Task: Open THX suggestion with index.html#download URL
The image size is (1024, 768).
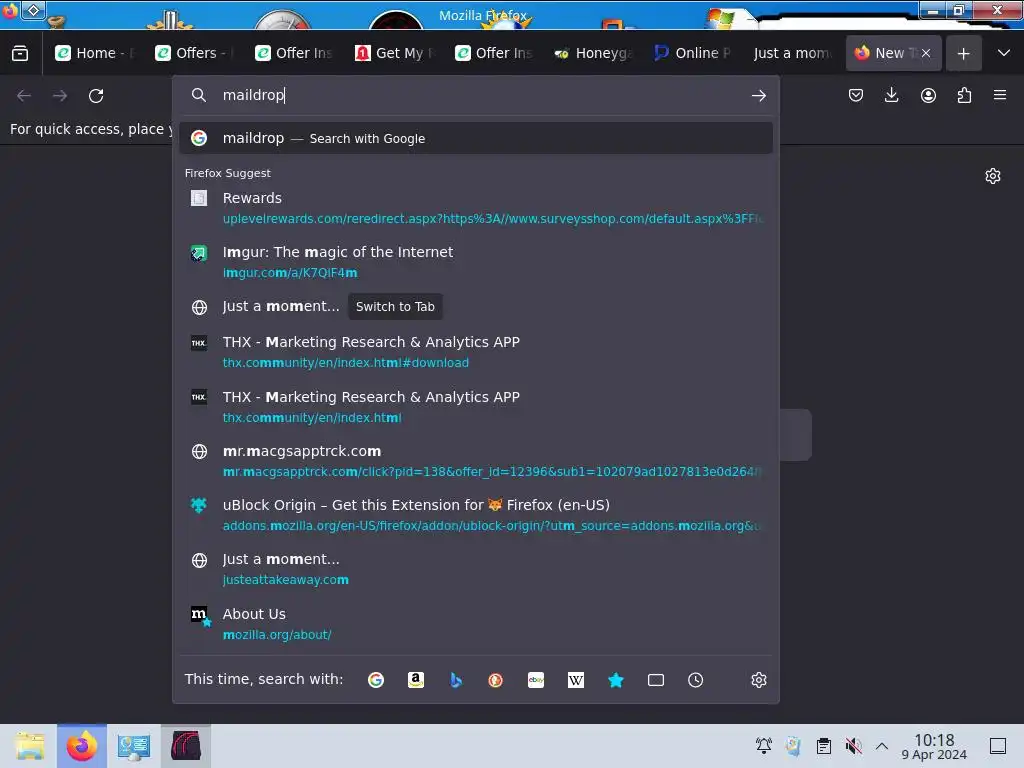Action: (x=476, y=352)
